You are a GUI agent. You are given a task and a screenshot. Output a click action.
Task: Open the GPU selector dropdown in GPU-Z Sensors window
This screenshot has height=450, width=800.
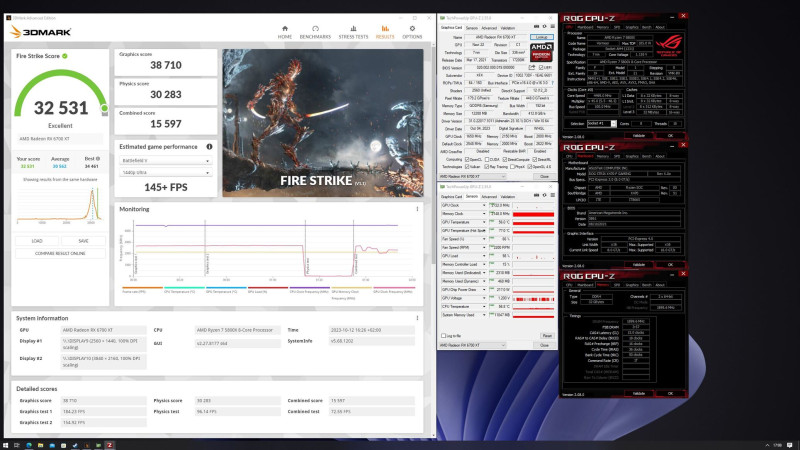(x=472, y=345)
